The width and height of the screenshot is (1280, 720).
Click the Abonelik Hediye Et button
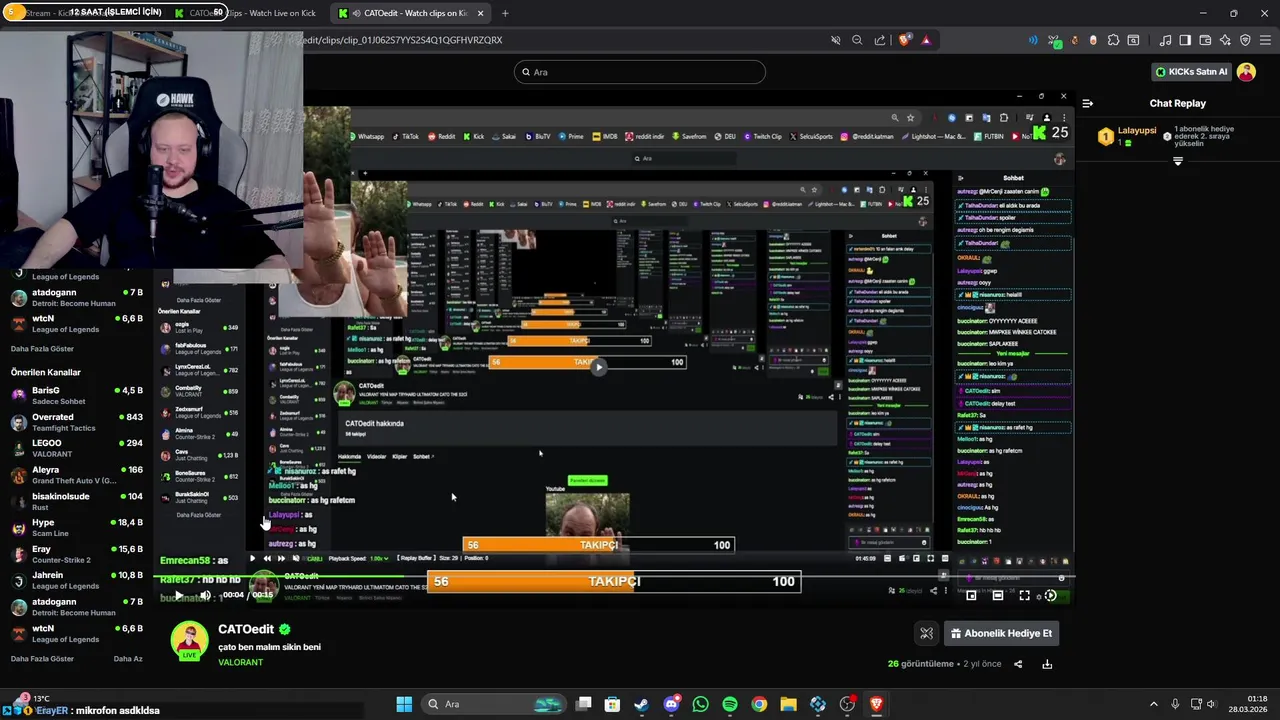[x=1001, y=633]
